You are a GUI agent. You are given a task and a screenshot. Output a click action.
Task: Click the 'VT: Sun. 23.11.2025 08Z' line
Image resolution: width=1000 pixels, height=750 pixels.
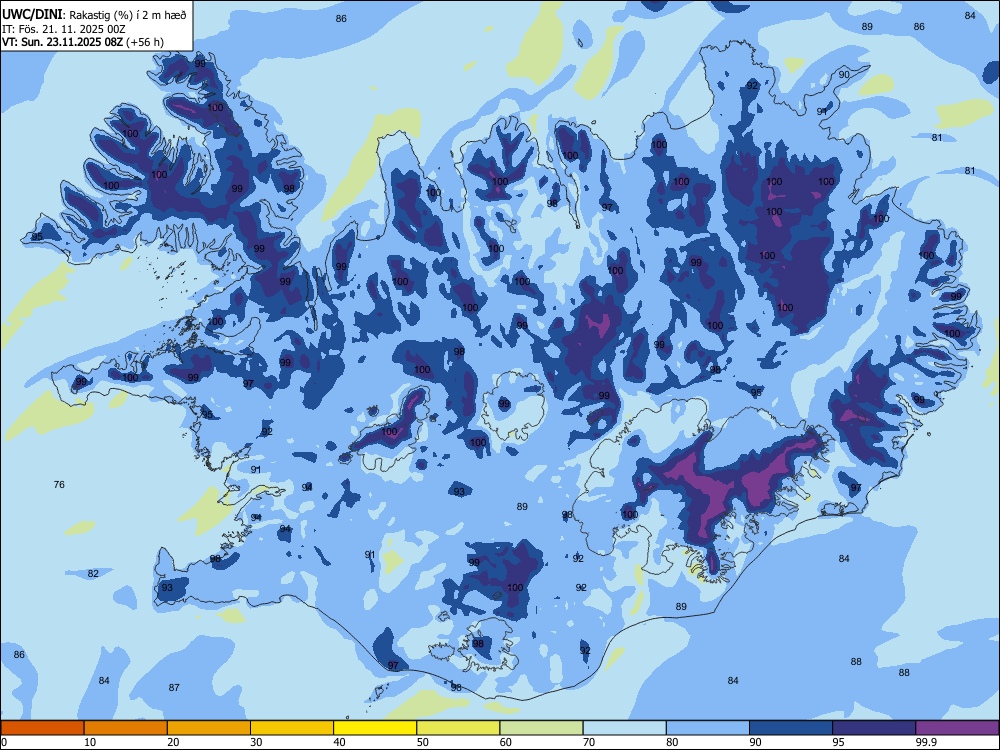(x=62, y=42)
